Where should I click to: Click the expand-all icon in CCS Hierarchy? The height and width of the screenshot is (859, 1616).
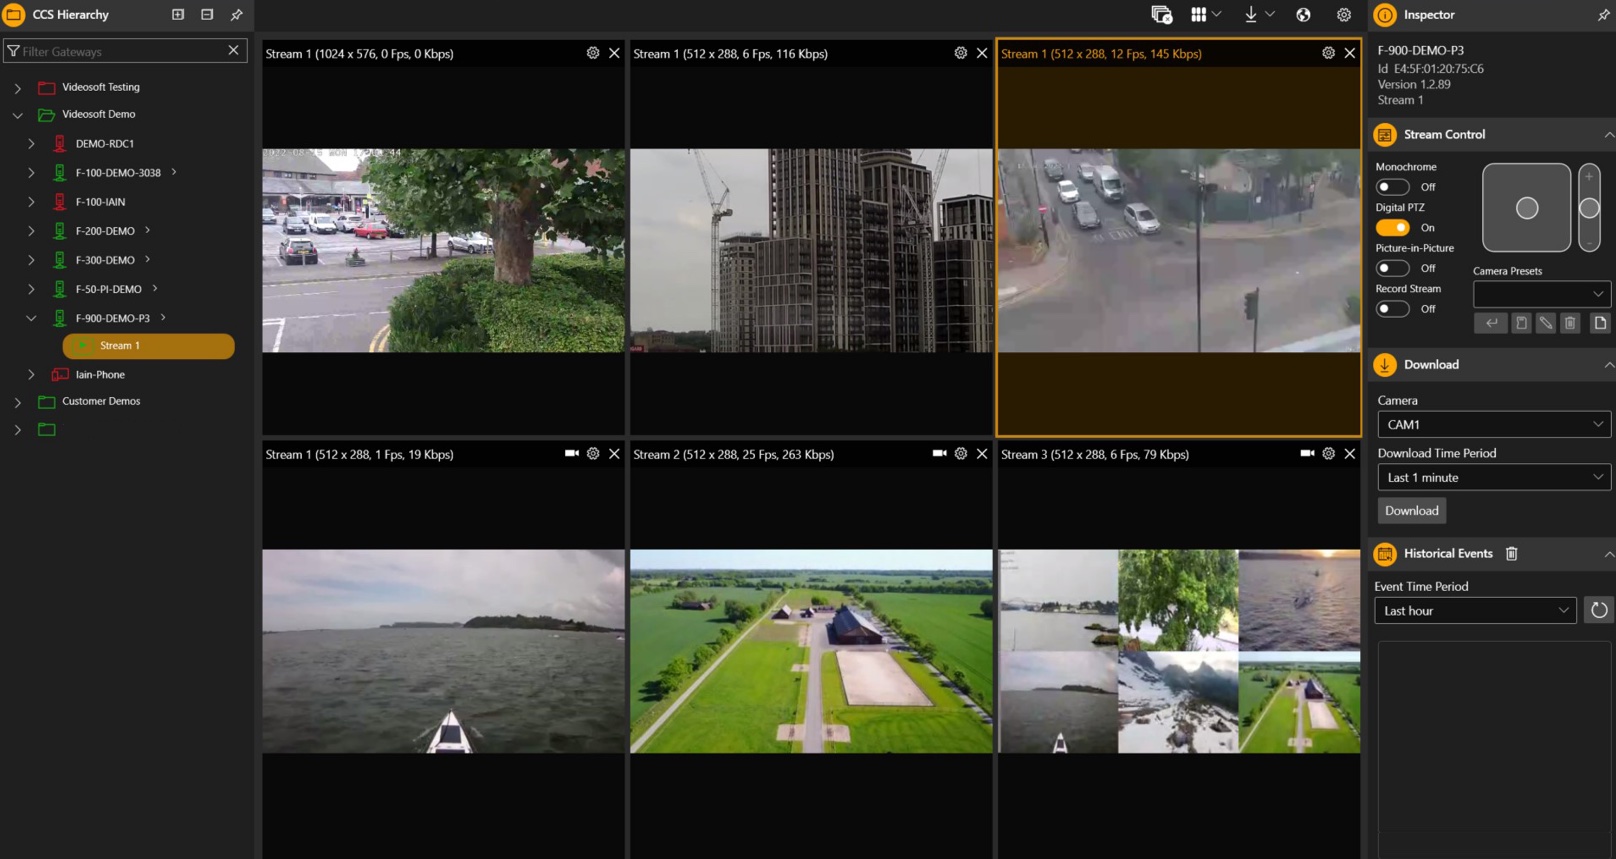178,15
